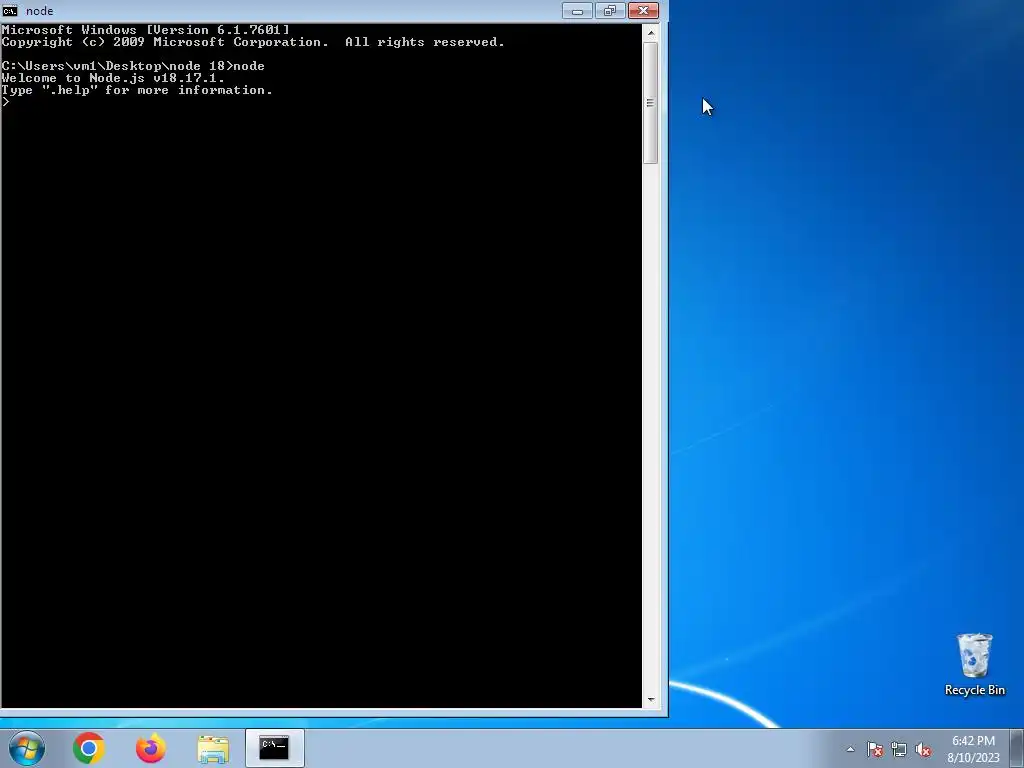Maximize the node console window
1024x768 pixels.
[x=610, y=11]
